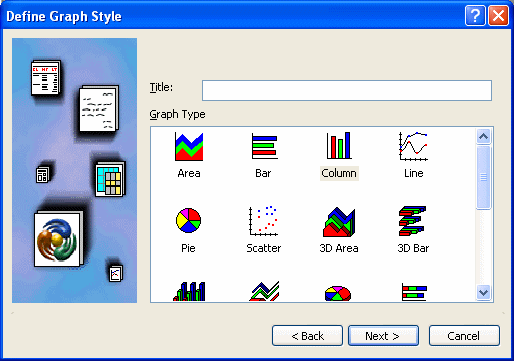The image size is (514, 361).
Task: Click the "3D Bar" label text
Action: point(413,248)
